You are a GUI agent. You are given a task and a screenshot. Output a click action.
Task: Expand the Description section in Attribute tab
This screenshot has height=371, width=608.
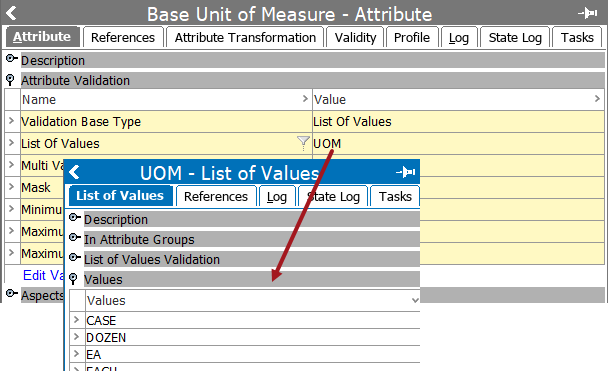coord(12,59)
